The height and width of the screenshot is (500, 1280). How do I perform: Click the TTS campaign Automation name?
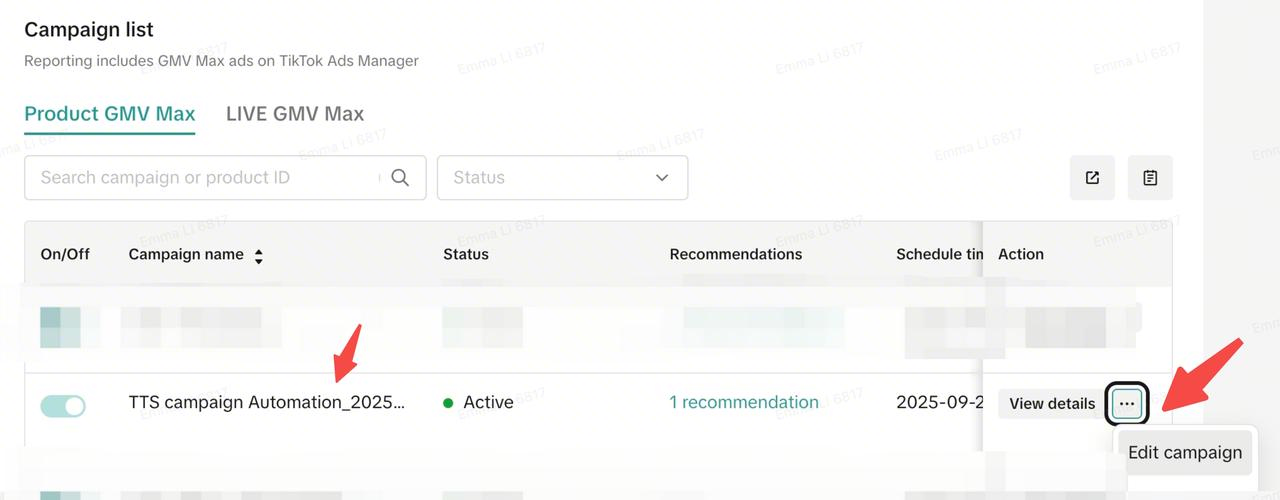tap(267, 403)
